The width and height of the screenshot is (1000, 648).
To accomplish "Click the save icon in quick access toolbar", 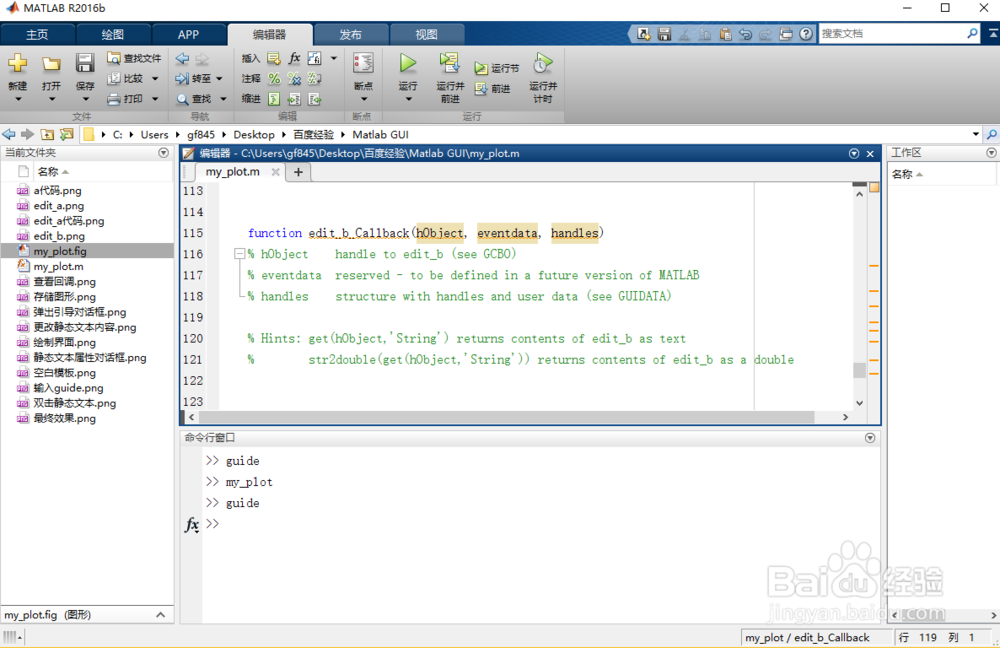I will [664, 34].
